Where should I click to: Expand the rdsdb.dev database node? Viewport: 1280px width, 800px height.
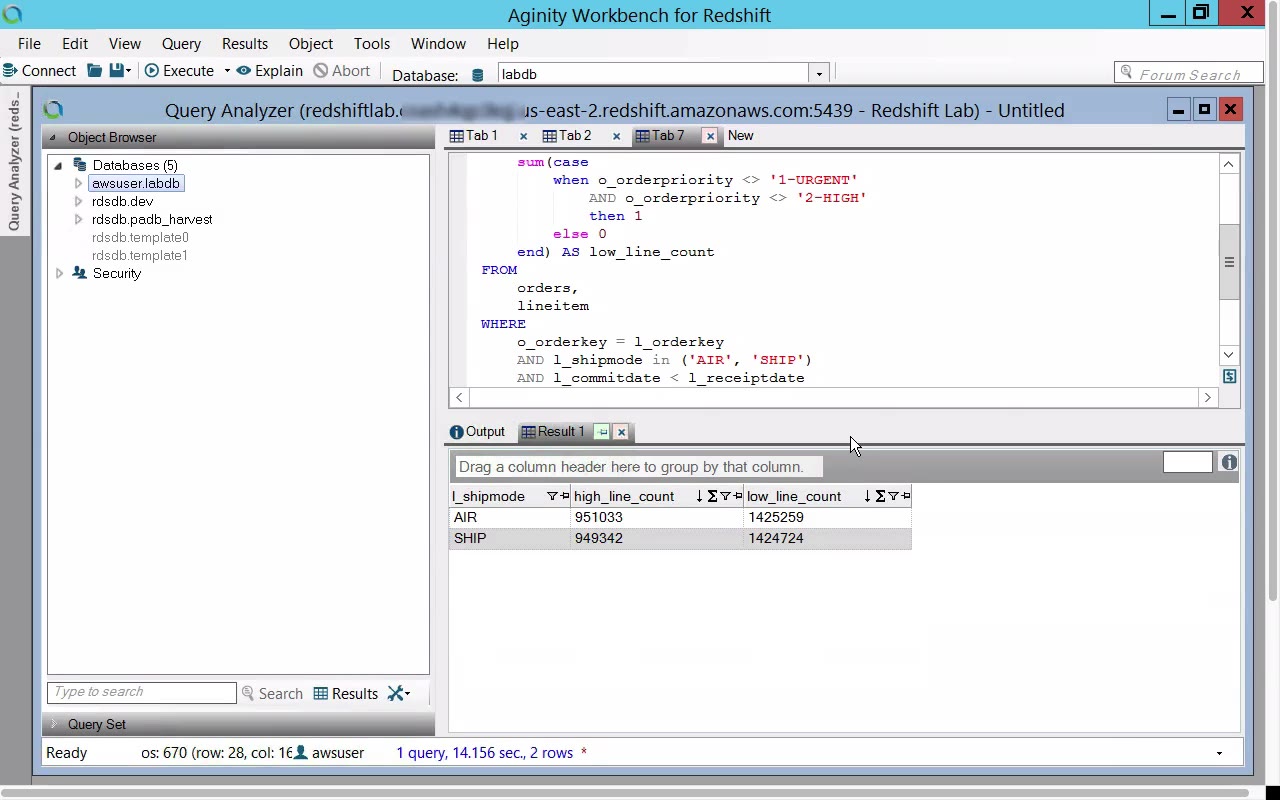[78, 201]
